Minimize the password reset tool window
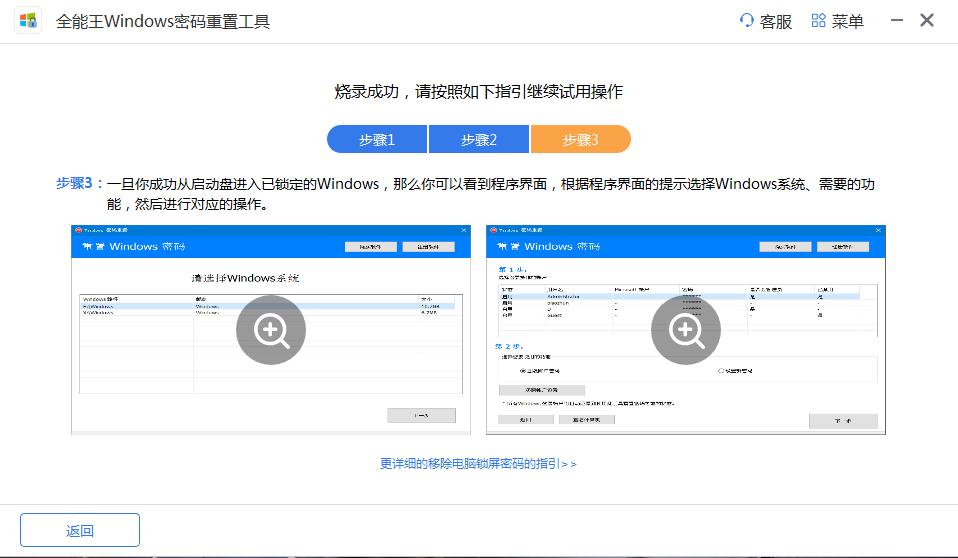958x558 pixels. (895, 21)
